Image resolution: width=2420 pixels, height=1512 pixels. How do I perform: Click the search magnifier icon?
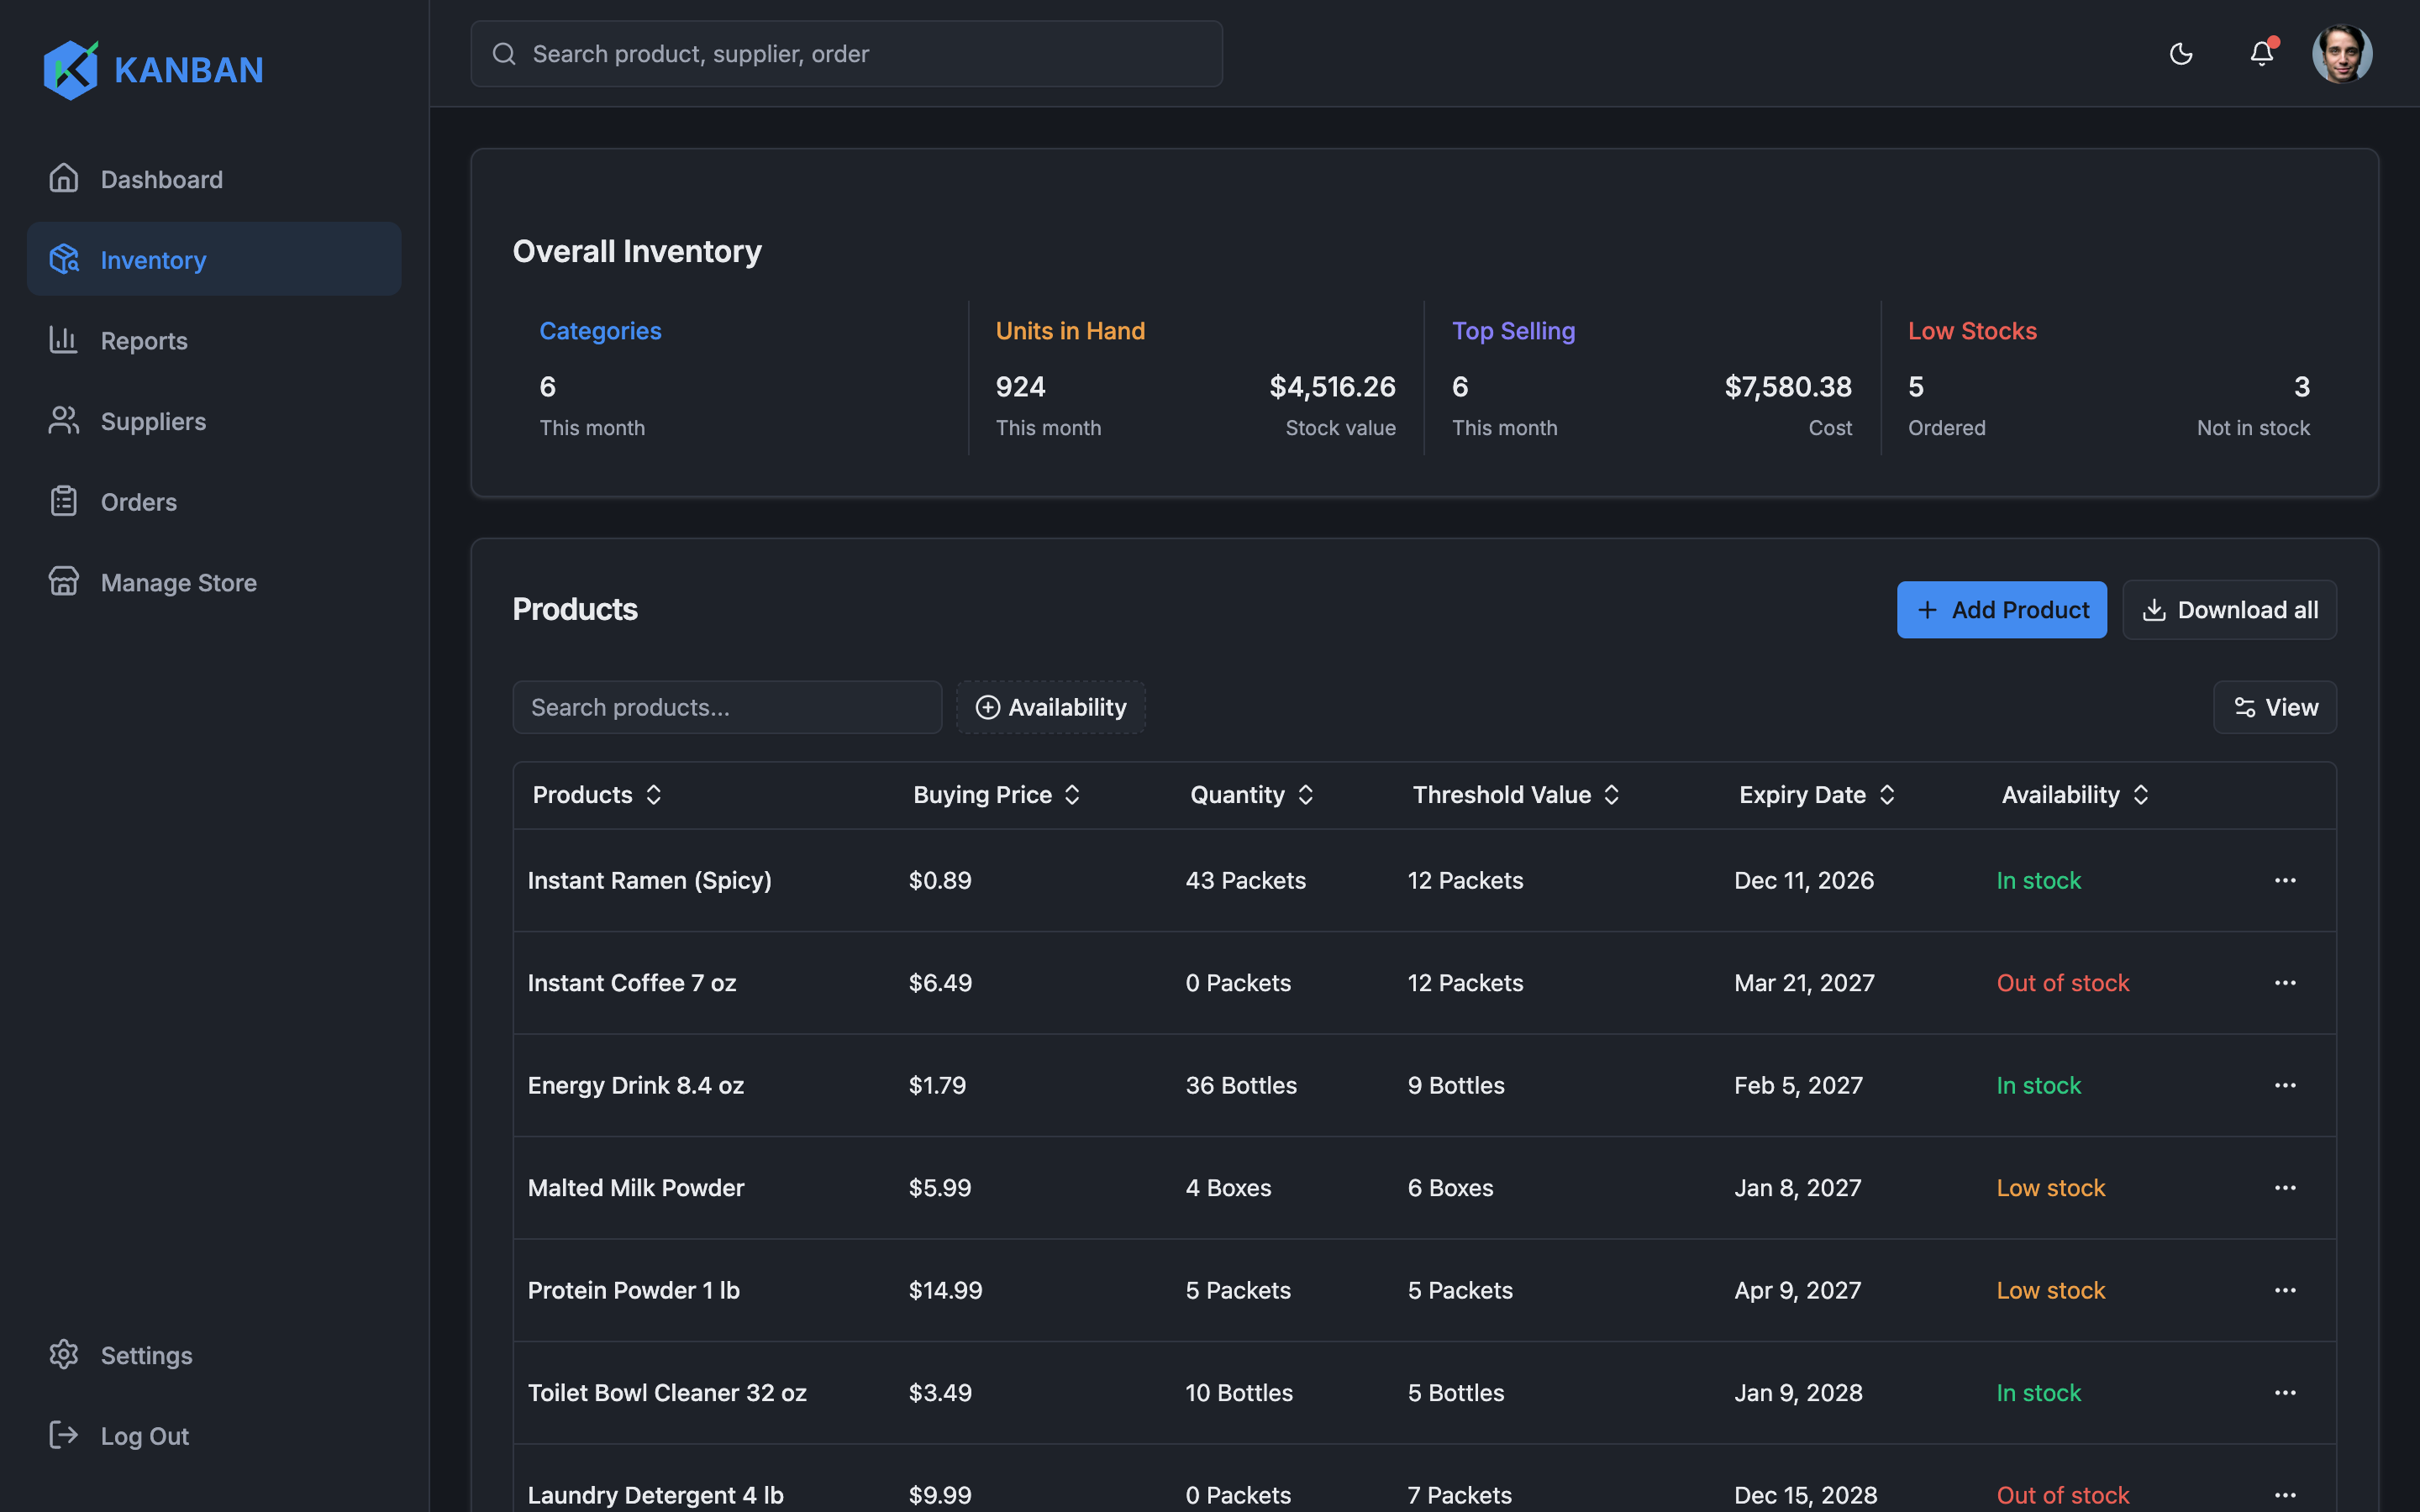[x=504, y=54]
